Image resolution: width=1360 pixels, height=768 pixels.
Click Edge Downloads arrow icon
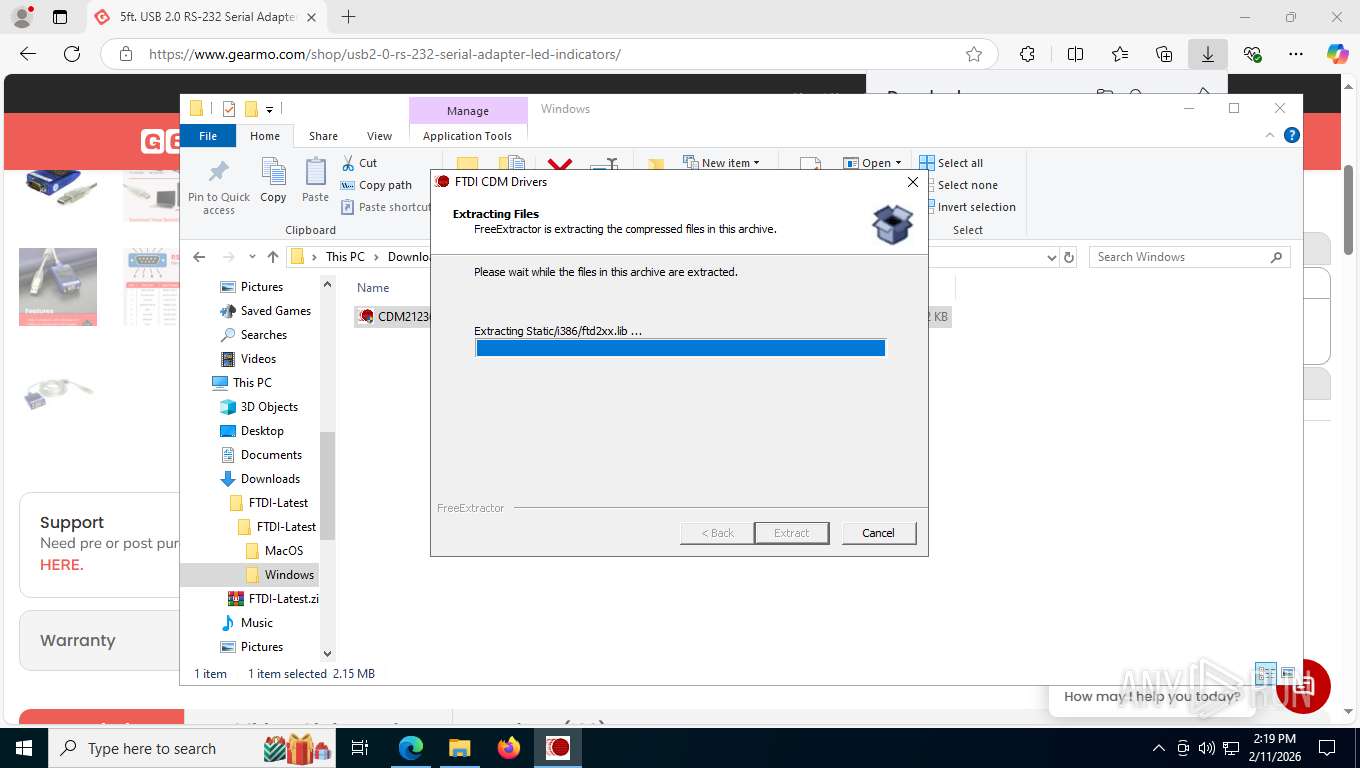pyautogui.click(x=1208, y=54)
